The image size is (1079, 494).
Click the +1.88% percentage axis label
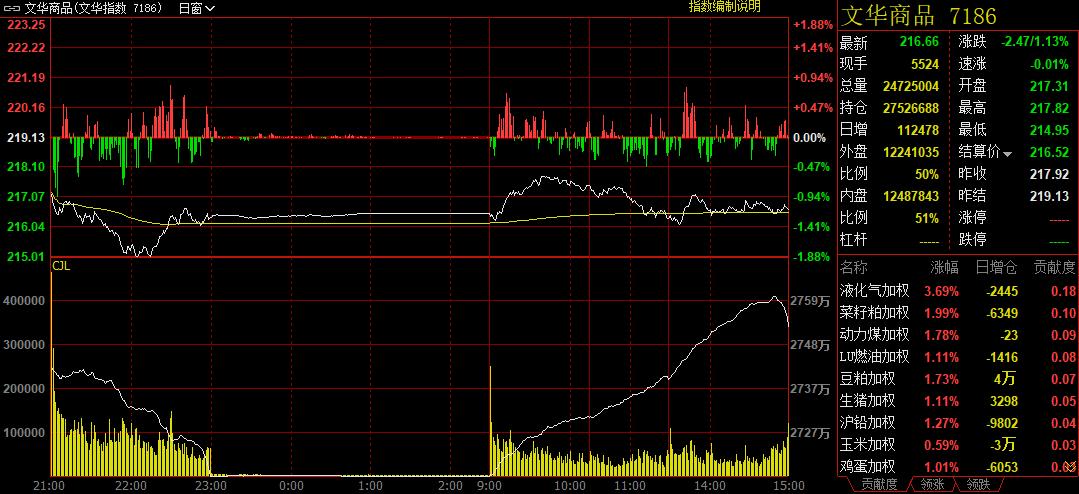coord(813,24)
